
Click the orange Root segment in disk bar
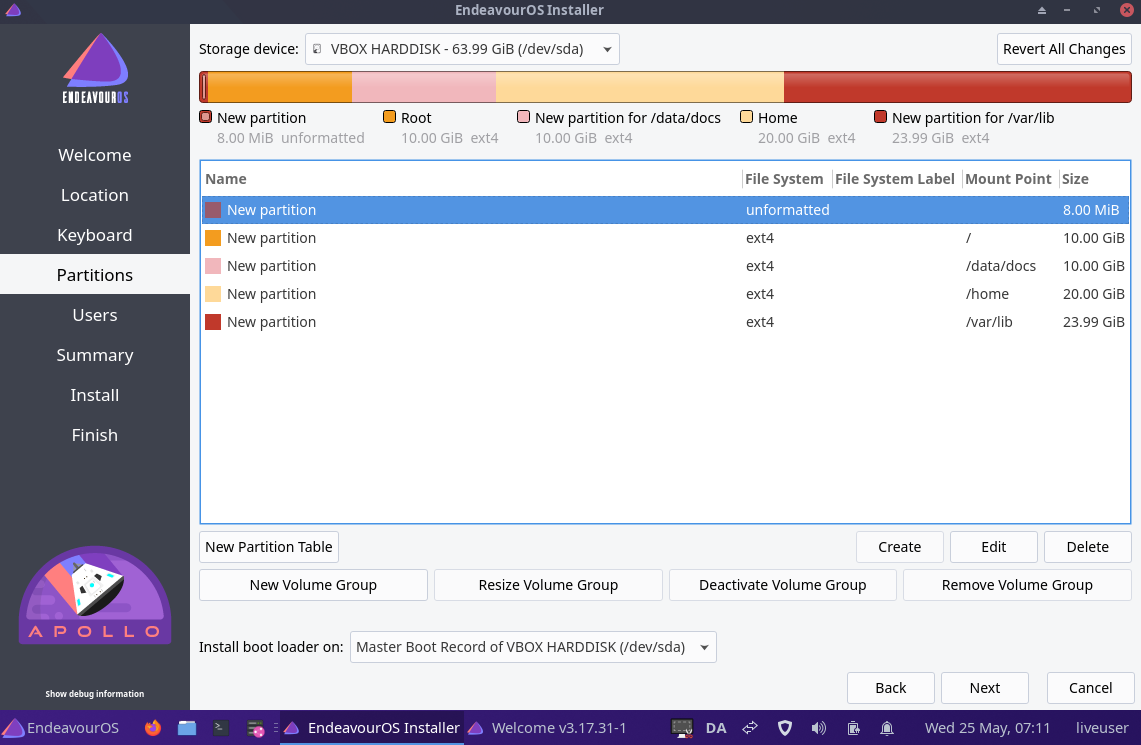[x=280, y=87]
